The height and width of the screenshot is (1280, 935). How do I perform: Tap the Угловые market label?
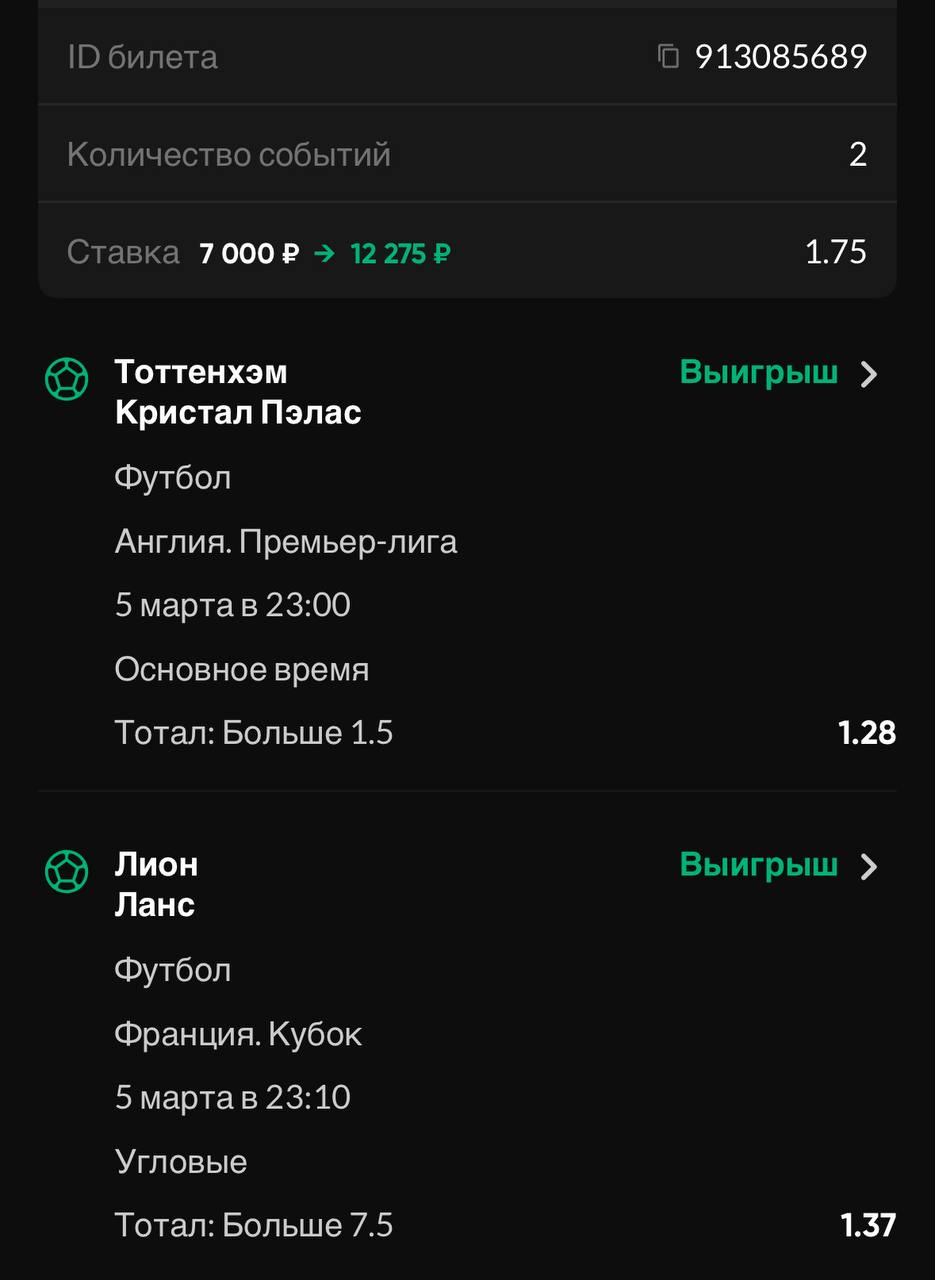(x=181, y=1162)
